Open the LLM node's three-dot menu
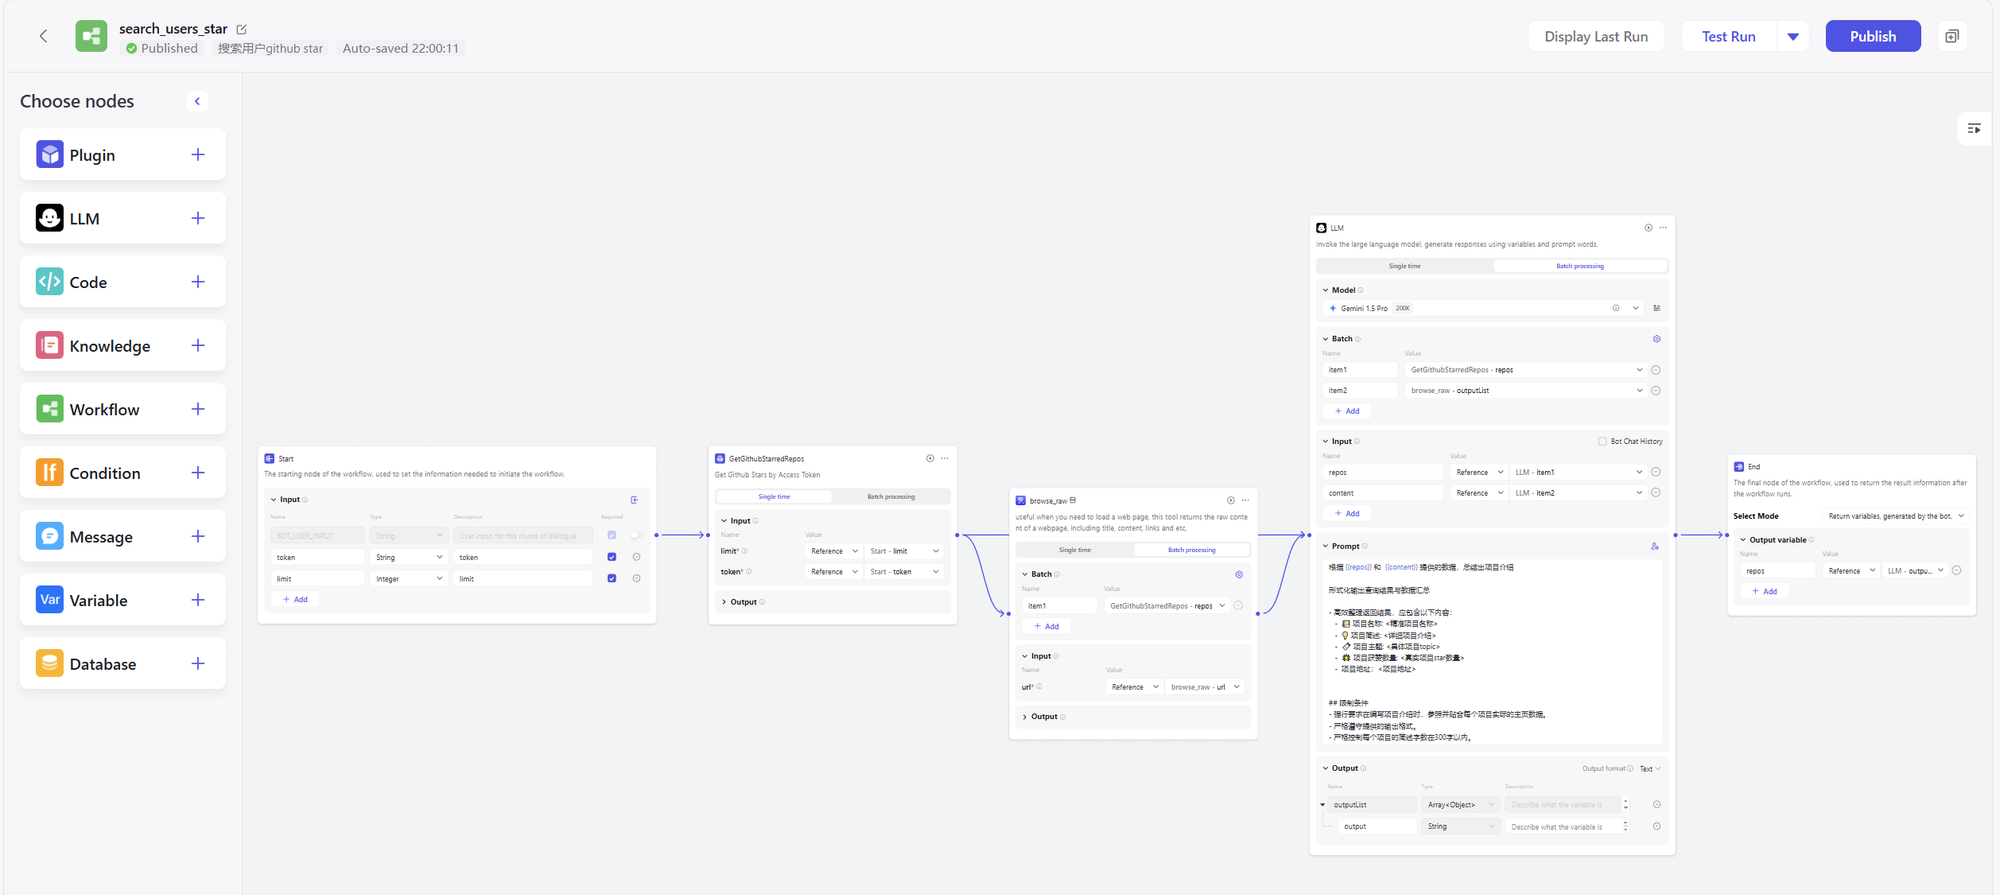 (1663, 228)
